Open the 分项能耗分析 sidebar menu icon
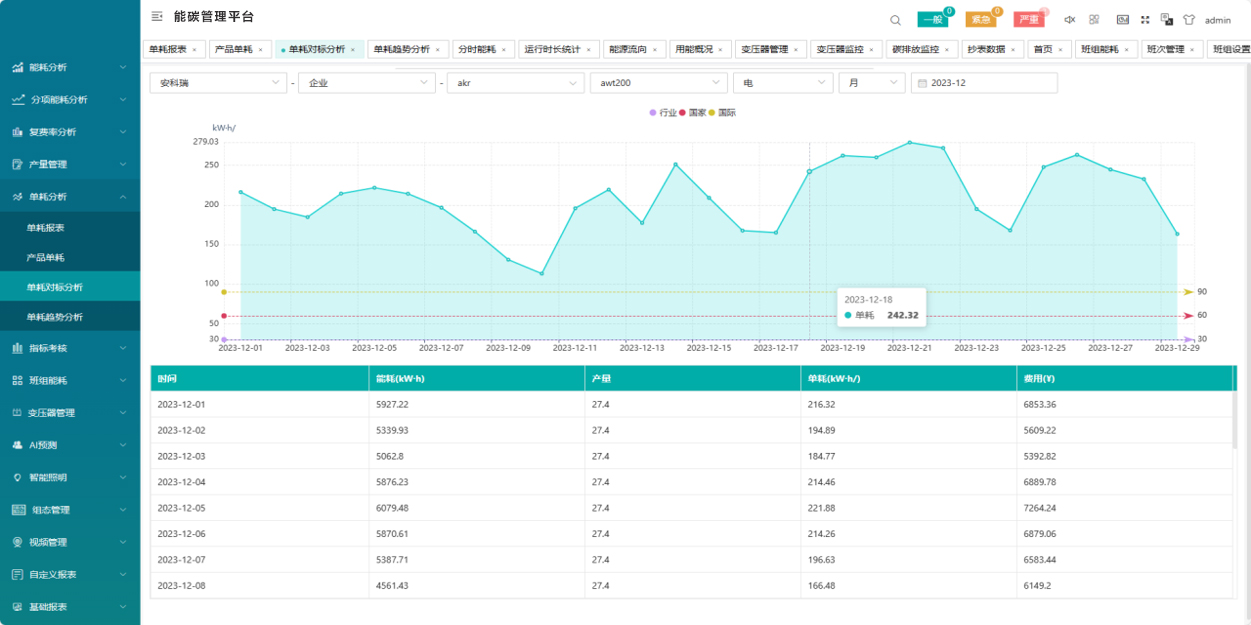Viewport: 1251px width, 625px height. [17, 100]
